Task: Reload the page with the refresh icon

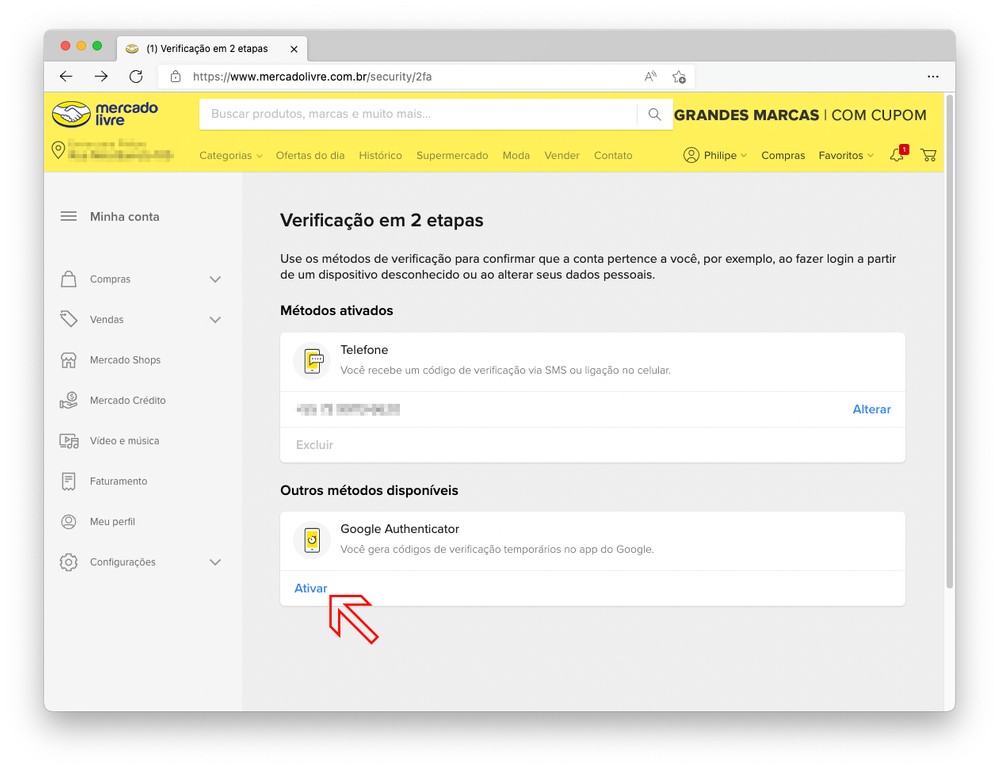Action: tap(136, 76)
